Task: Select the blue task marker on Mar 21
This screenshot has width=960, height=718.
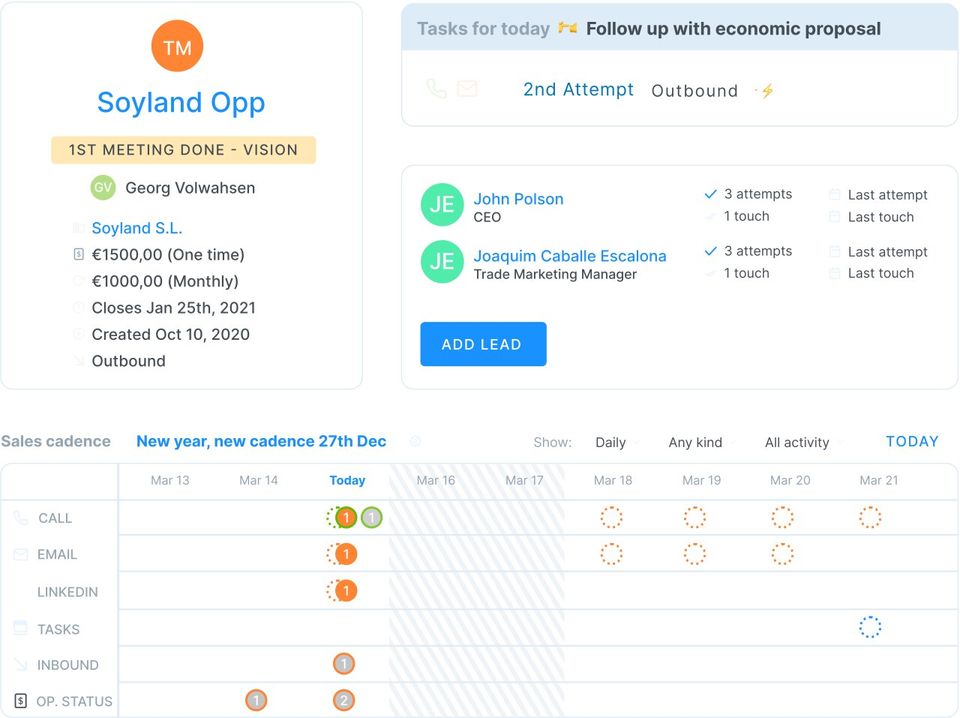Action: coord(870,627)
